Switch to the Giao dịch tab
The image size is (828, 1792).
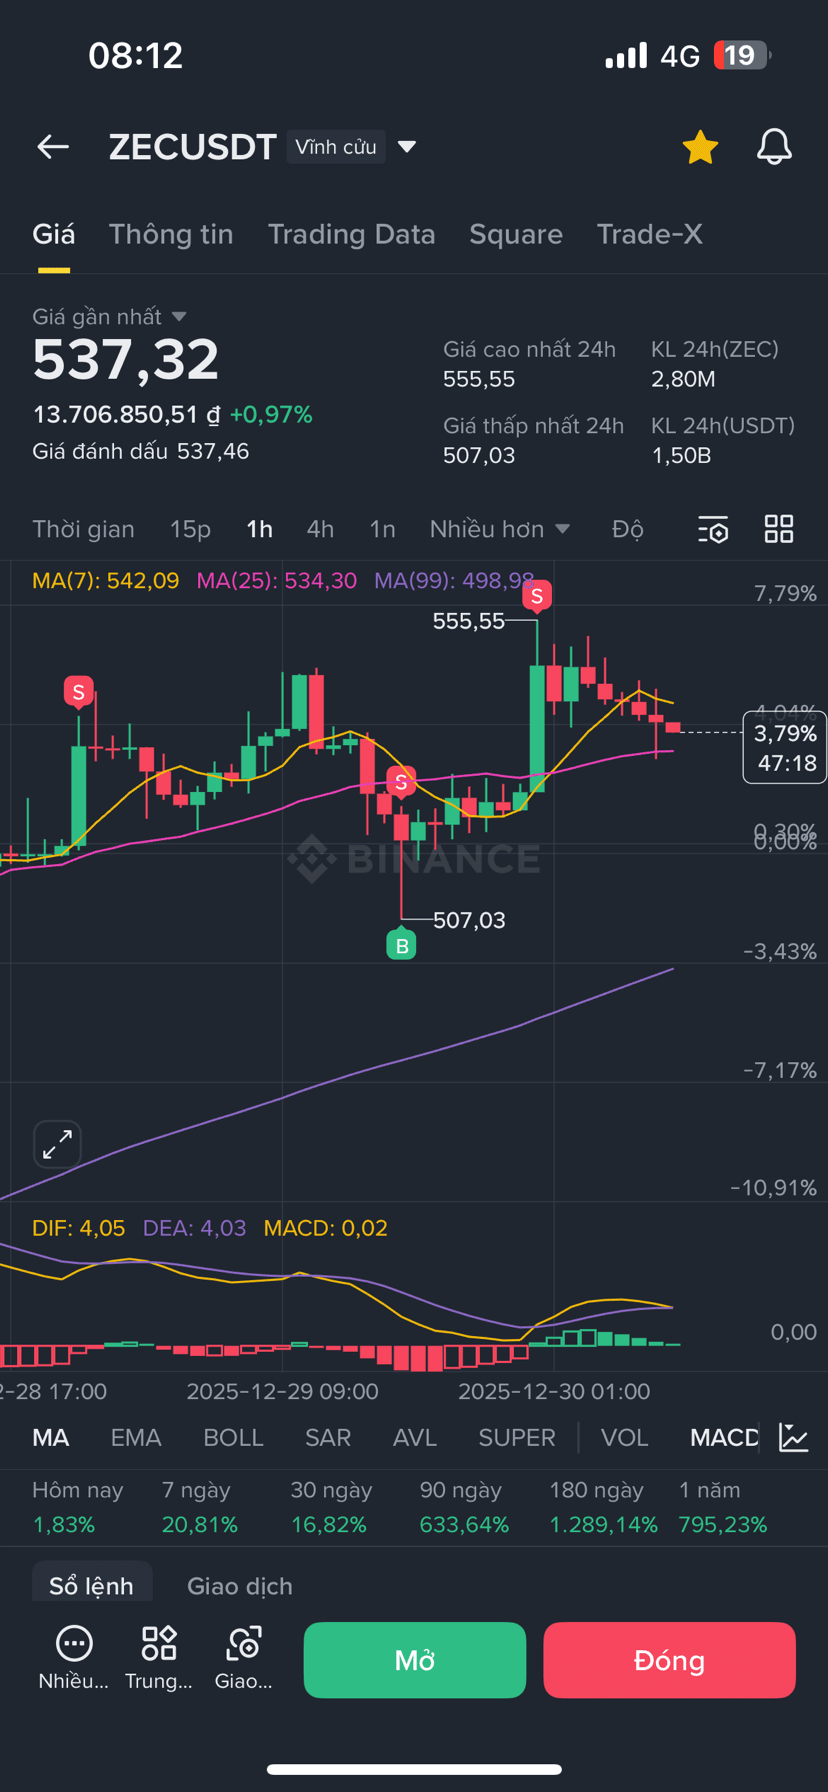tap(240, 1586)
